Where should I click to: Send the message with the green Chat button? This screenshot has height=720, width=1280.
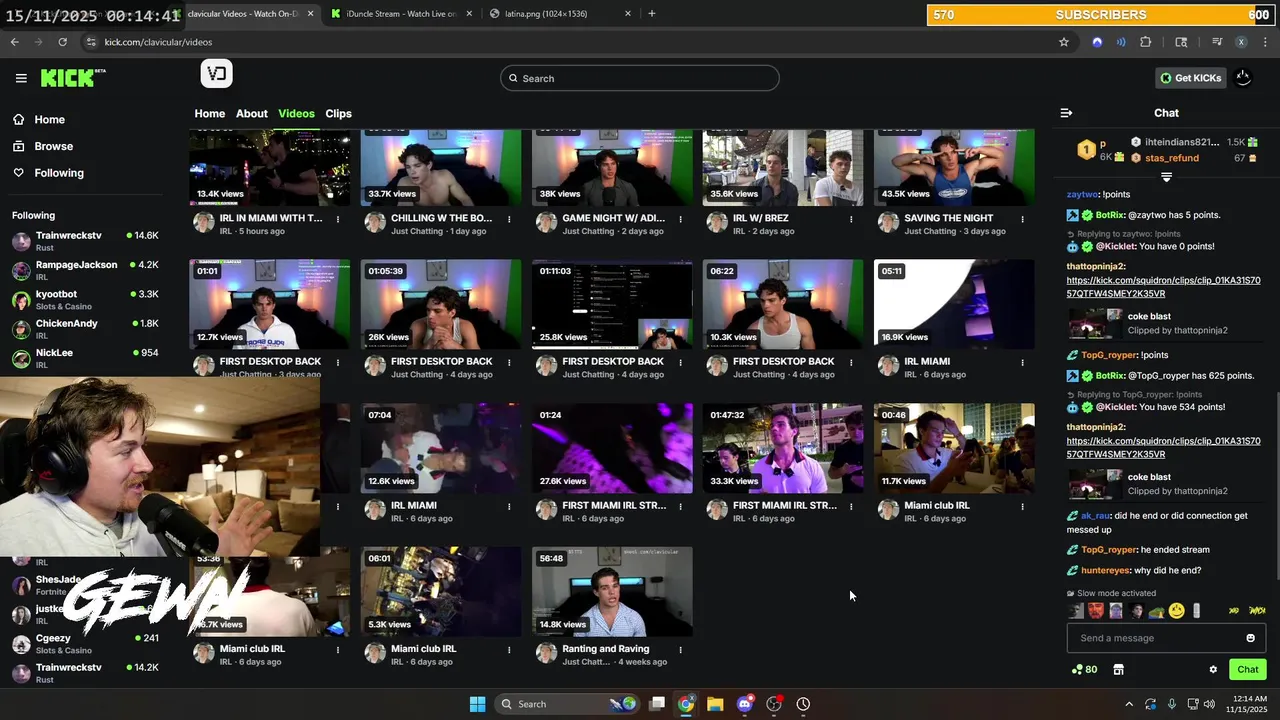click(x=1248, y=669)
